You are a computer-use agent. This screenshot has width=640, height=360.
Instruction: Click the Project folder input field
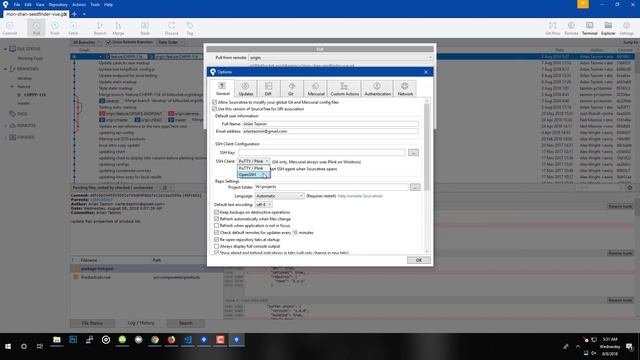tap(331, 187)
